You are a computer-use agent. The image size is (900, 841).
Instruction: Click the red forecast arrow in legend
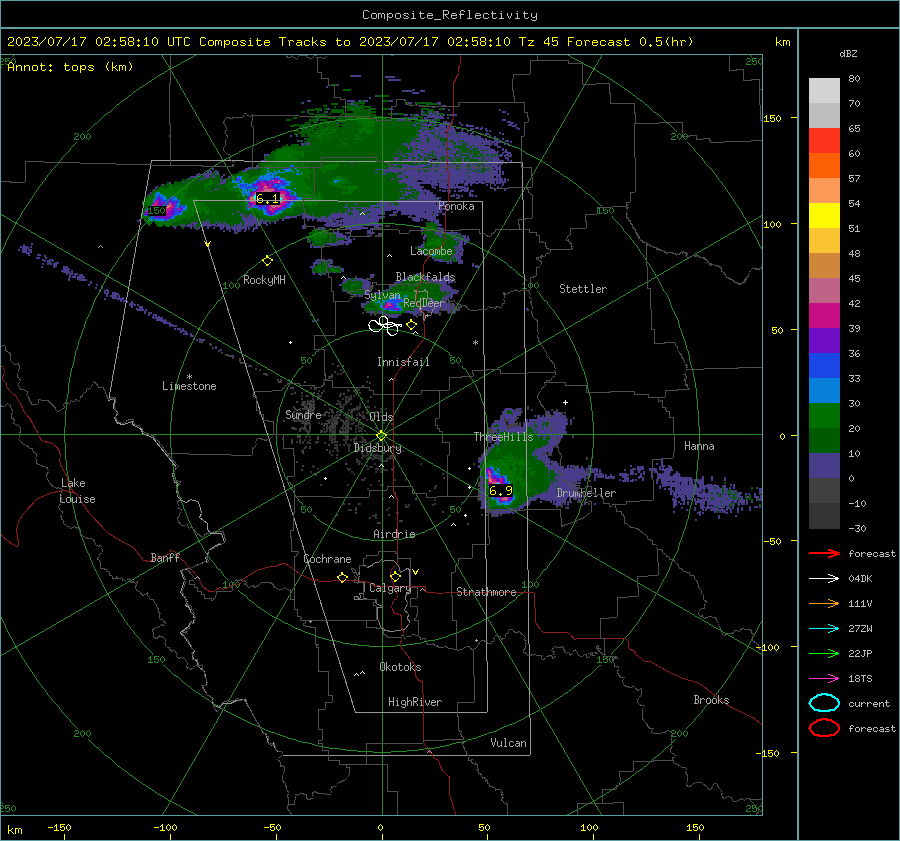point(824,553)
